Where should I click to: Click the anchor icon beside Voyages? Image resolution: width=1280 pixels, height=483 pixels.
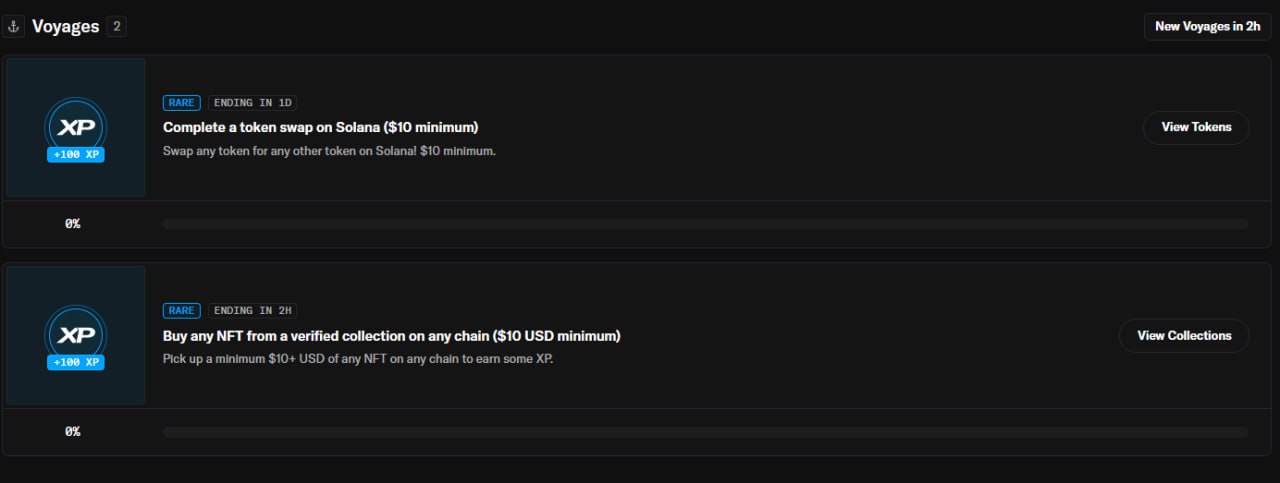click(14, 27)
